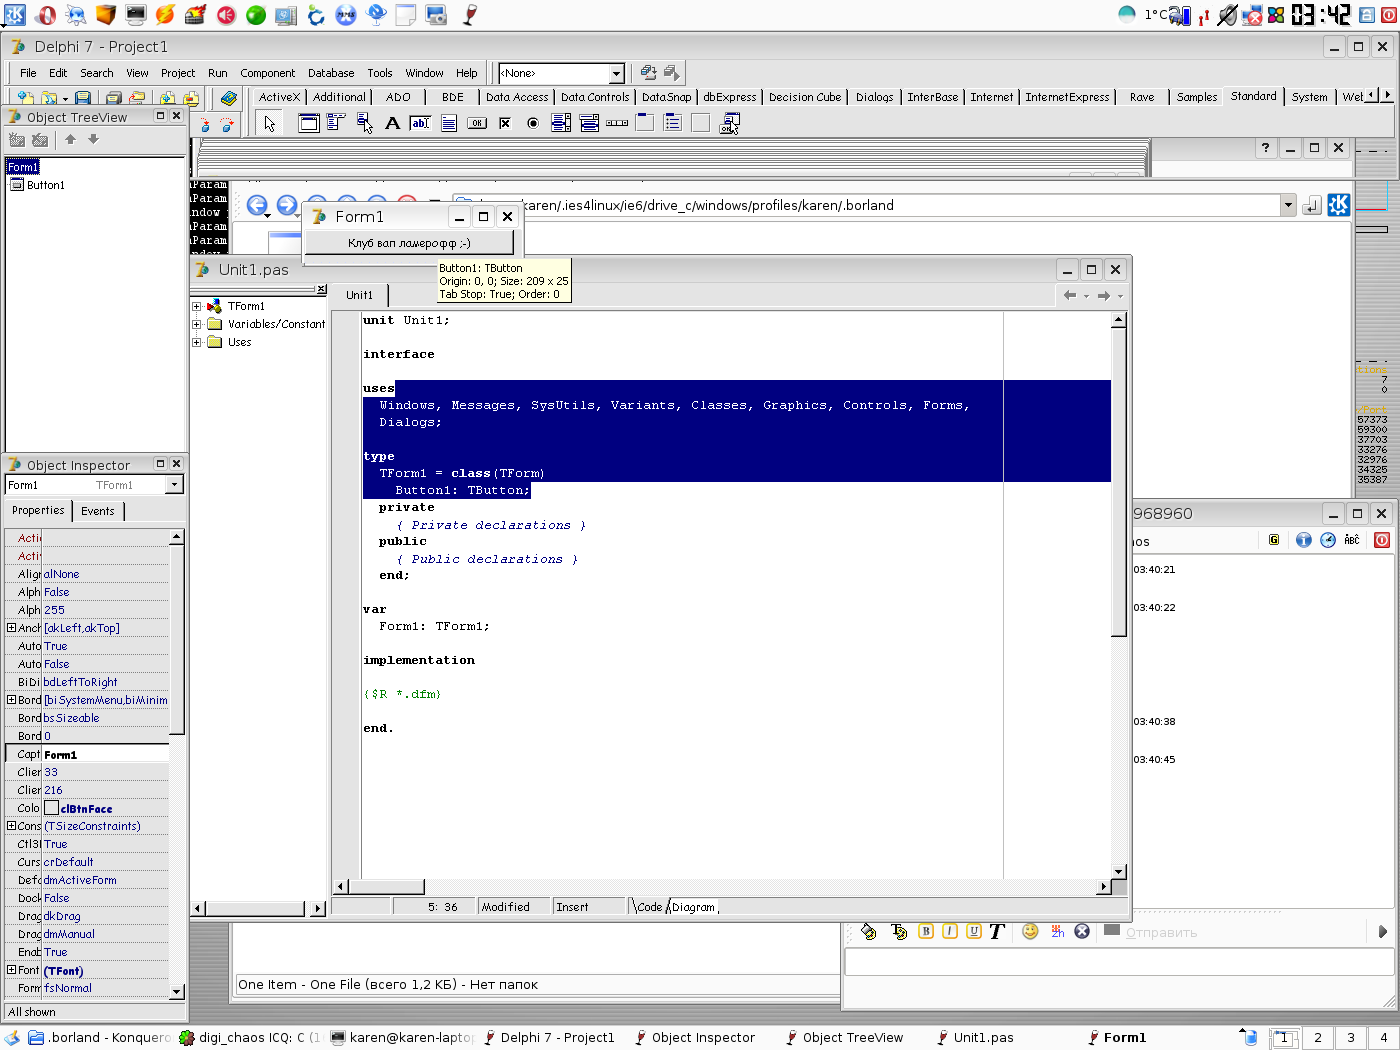
Task: Expand TForm1 node in code explorer
Action: pyautogui.click(x=197, y=307)
